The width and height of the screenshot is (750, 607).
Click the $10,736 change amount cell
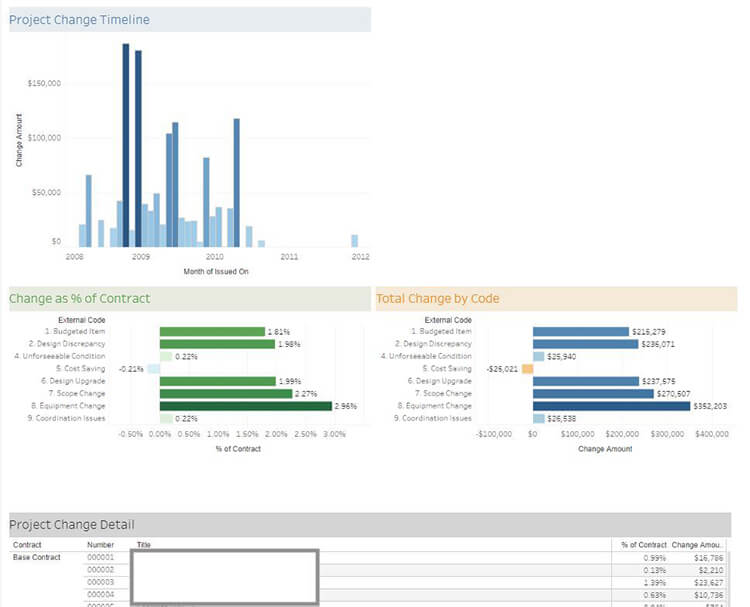pos(708,595)
